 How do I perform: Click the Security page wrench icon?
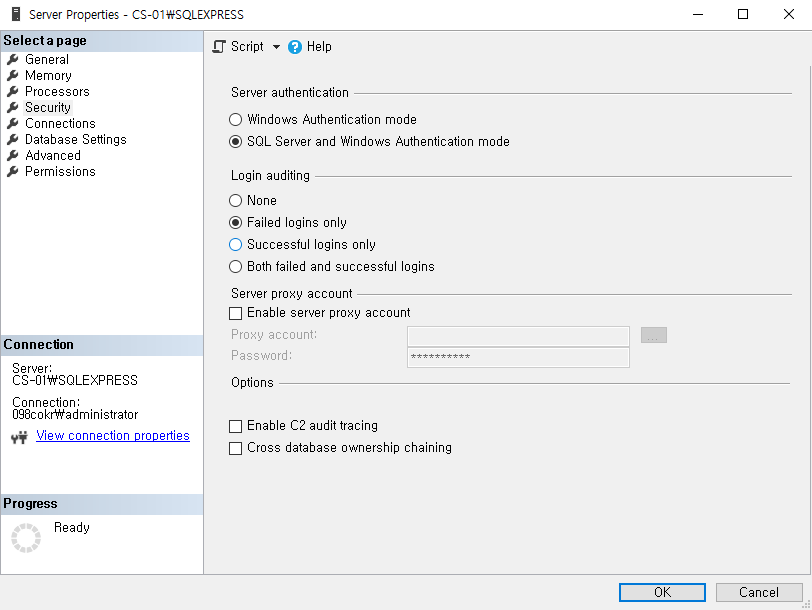pyautogui.click(x=13, y=108)
